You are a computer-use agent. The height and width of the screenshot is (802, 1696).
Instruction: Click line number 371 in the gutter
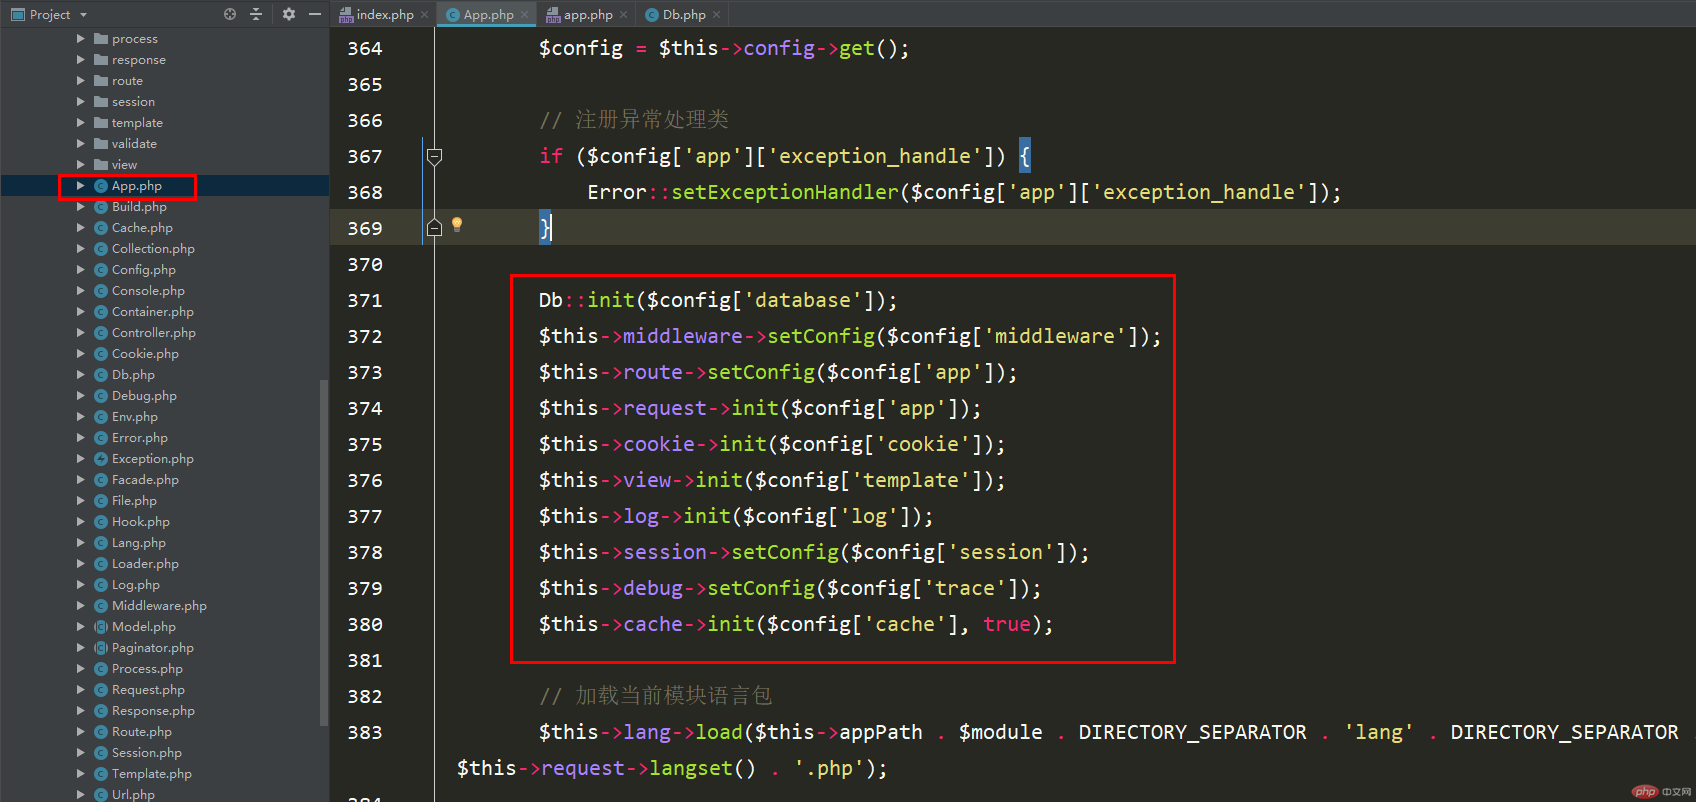[365, 300]
